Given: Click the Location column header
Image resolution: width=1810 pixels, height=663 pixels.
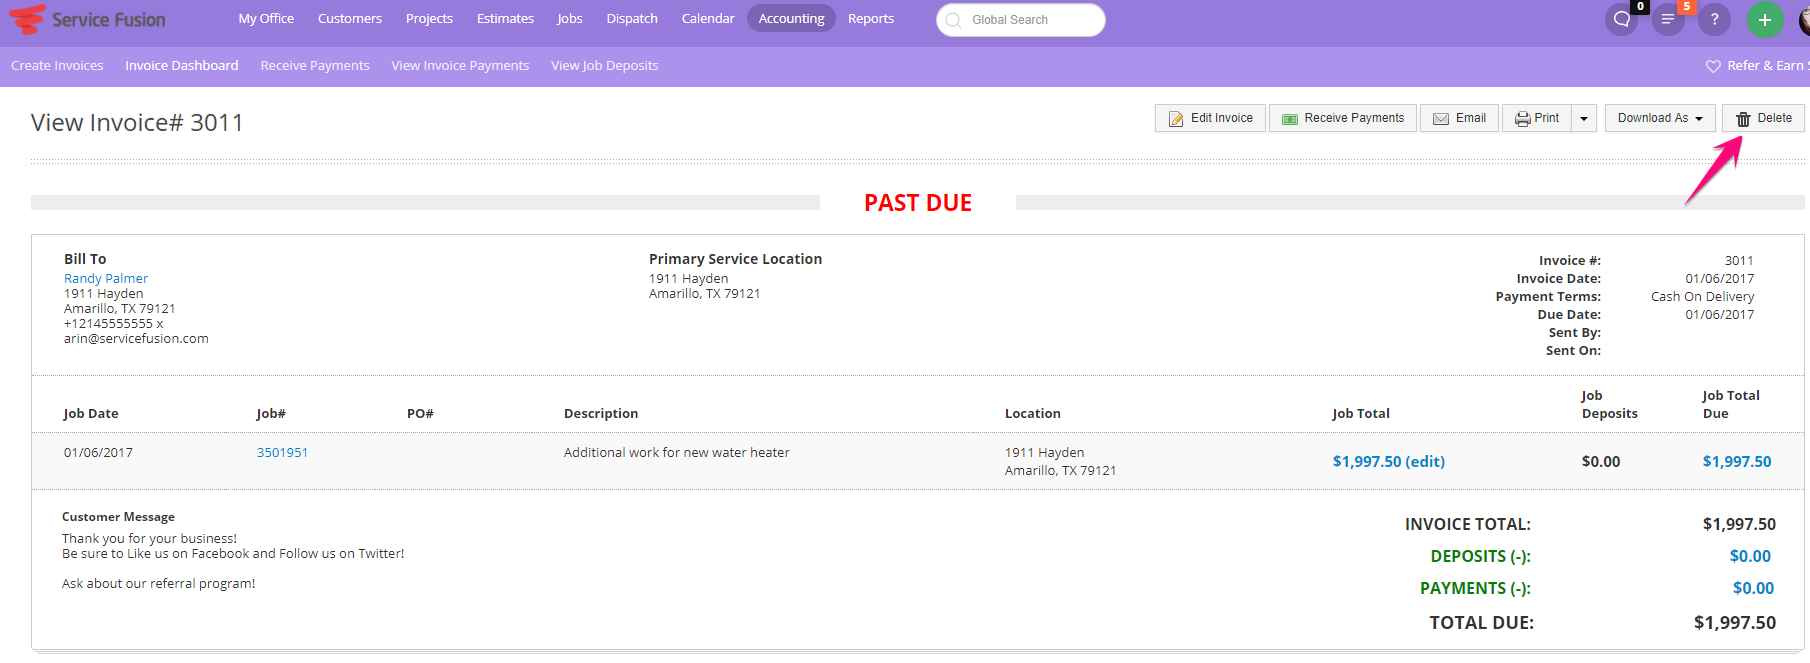Looking at the screenshot, I should tap(1033, 413).
